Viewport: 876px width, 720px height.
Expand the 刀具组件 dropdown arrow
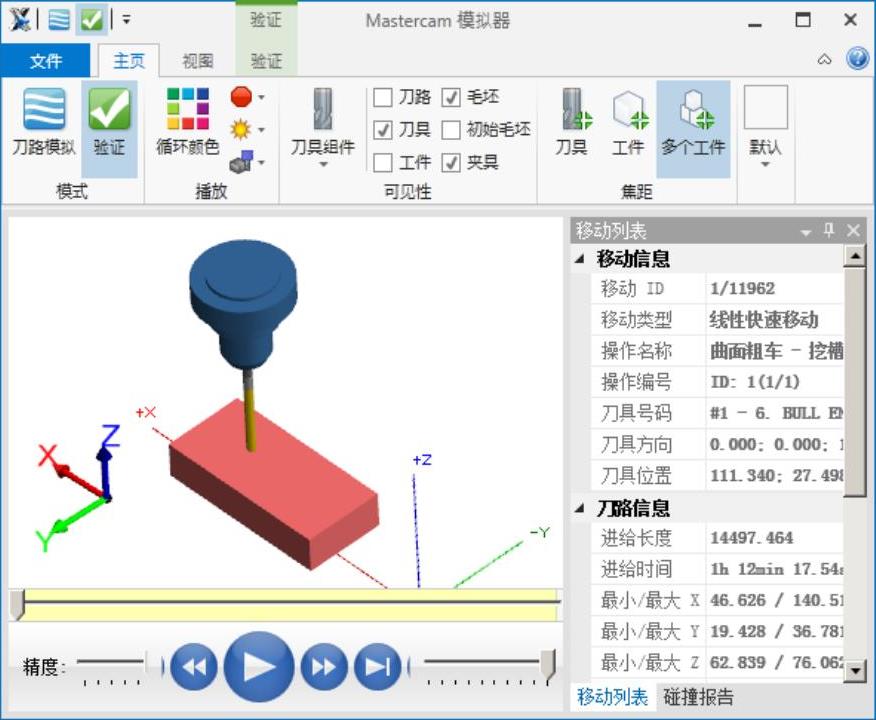tap(323, 165)
